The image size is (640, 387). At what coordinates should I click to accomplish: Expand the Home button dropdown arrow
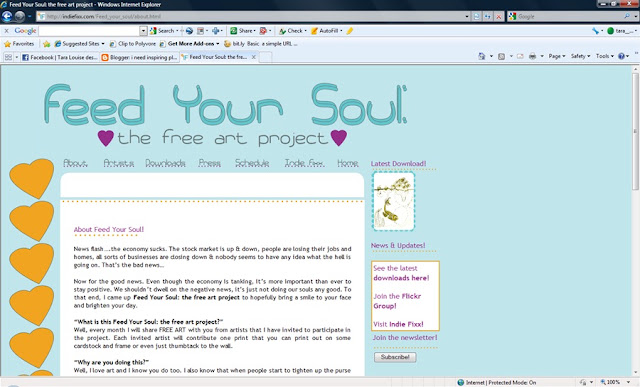[491, 56]
